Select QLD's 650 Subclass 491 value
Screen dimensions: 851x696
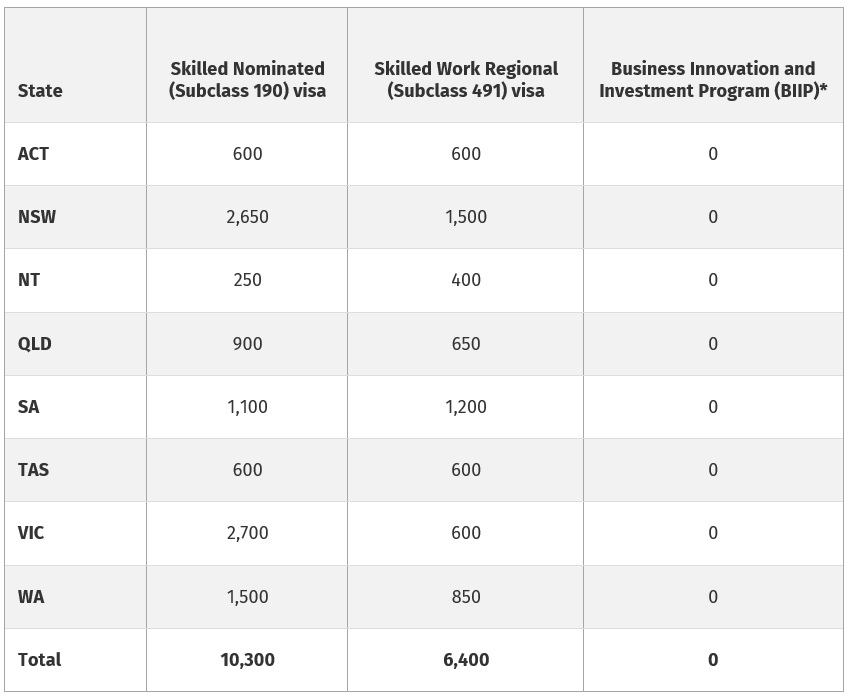coord(466,344)
